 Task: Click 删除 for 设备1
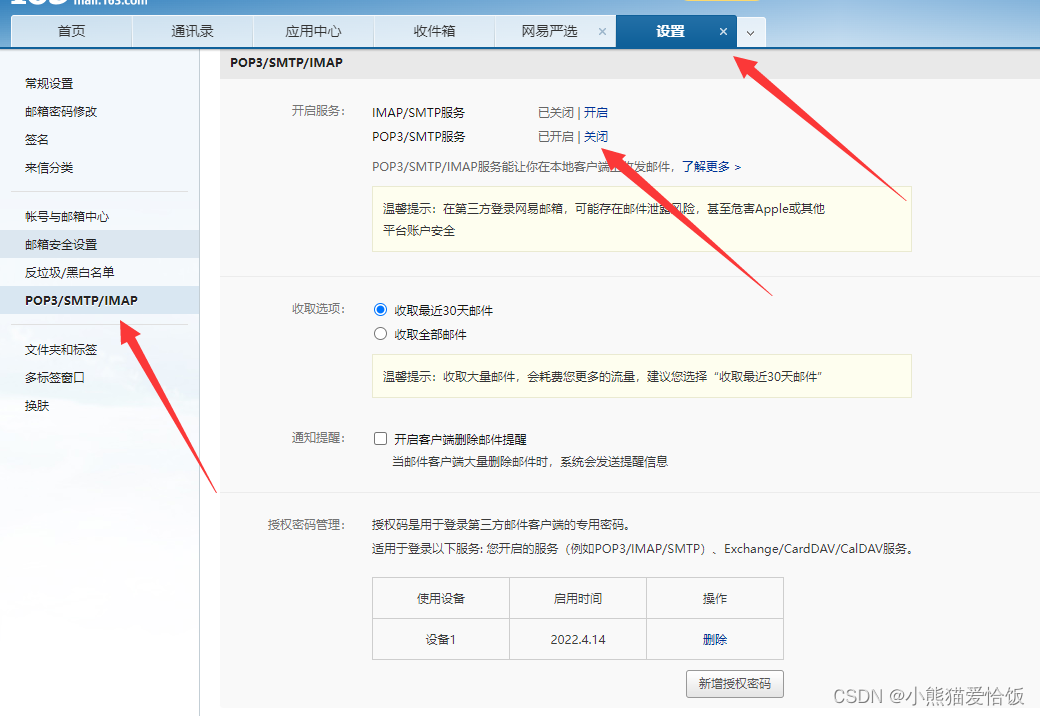pyautogui.click(x=715, y=639)
